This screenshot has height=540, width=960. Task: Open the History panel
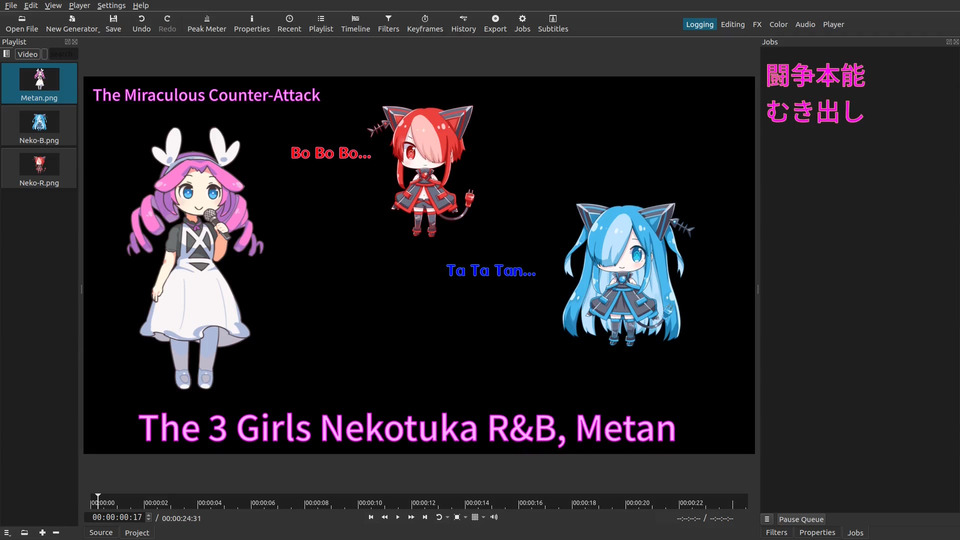coord(463,23)
